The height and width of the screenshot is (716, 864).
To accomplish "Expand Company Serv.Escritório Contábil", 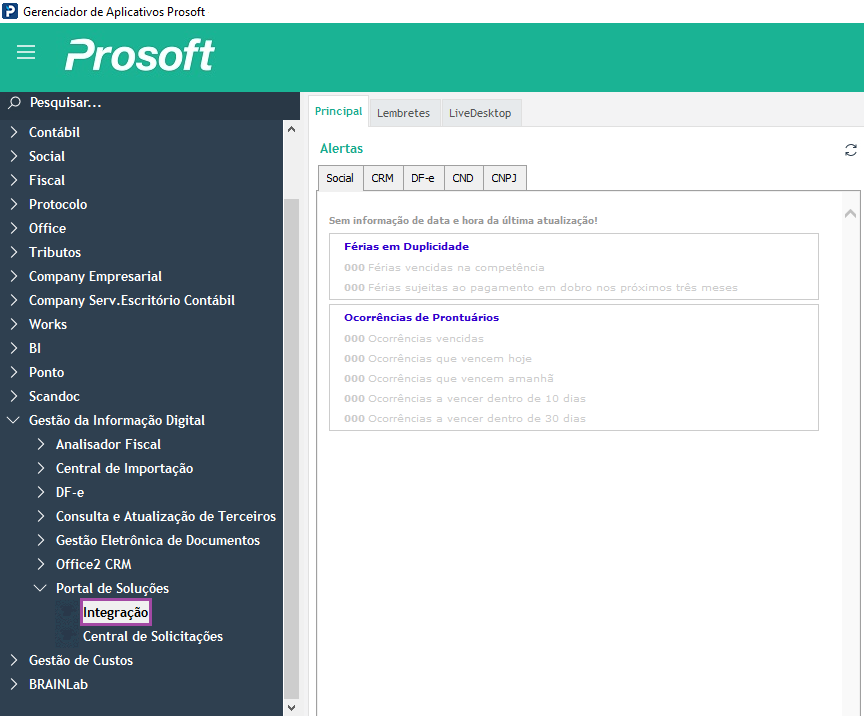I will pyautogui.click(x=14, y=300).
